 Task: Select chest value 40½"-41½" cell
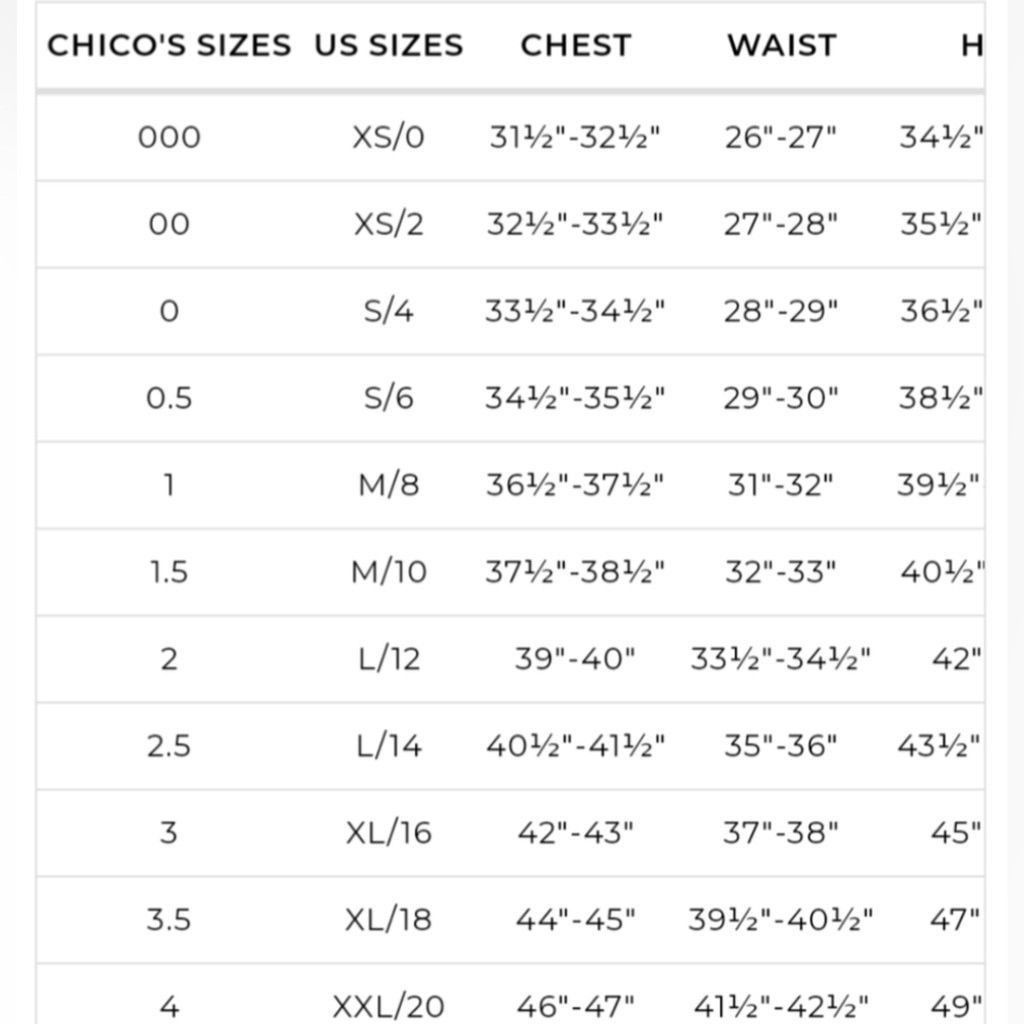575,746
